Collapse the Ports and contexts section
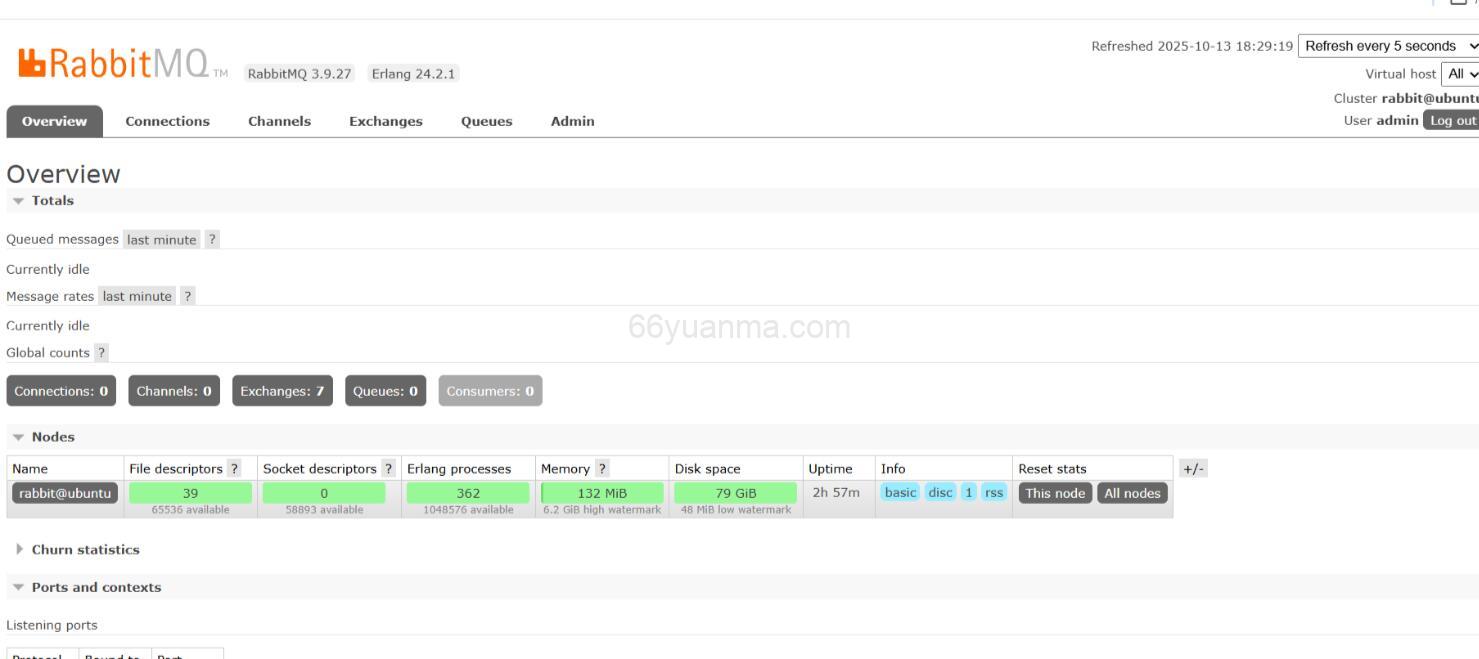1479x659 pixels. (87, 588)
